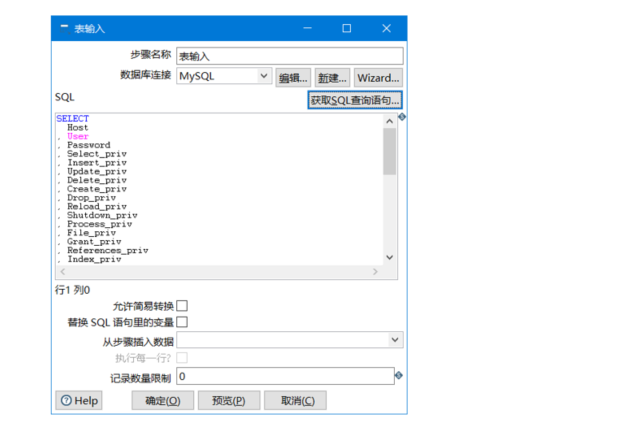This screenshot has height=421, width=618.
Task: Minimize the 表输入 dialog window
Action: [x=307, y=28]
